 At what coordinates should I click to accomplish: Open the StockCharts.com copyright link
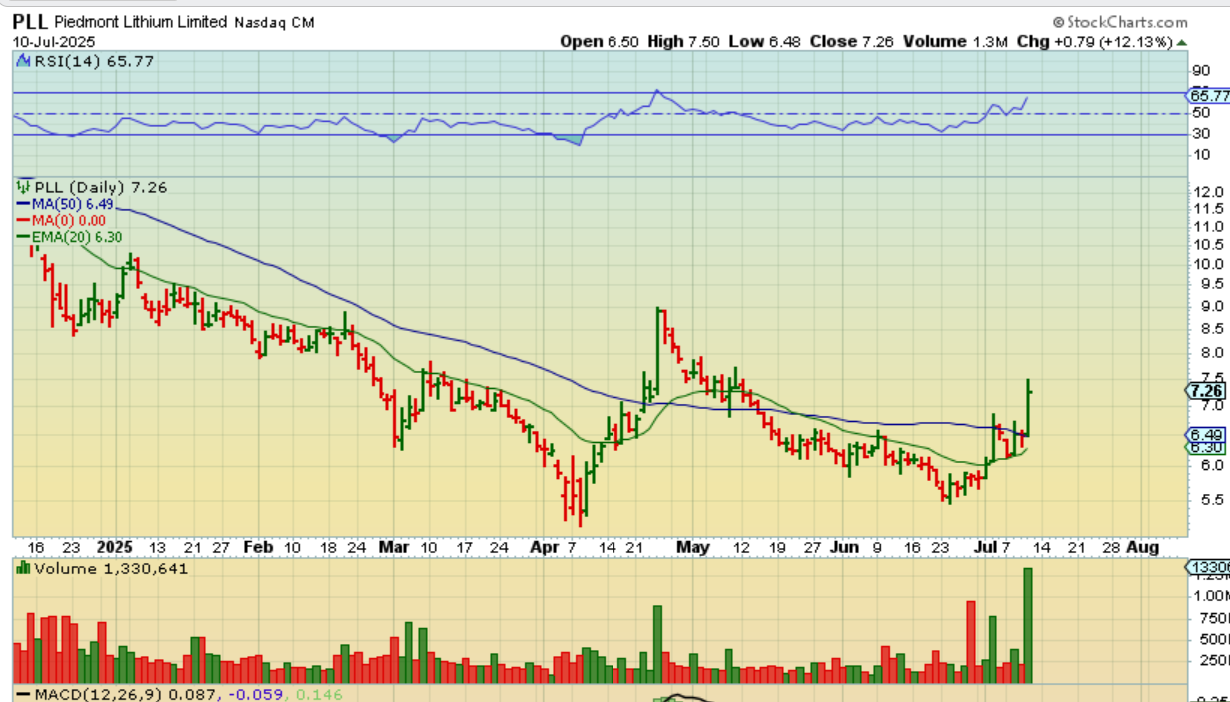tap(1120, 21)
